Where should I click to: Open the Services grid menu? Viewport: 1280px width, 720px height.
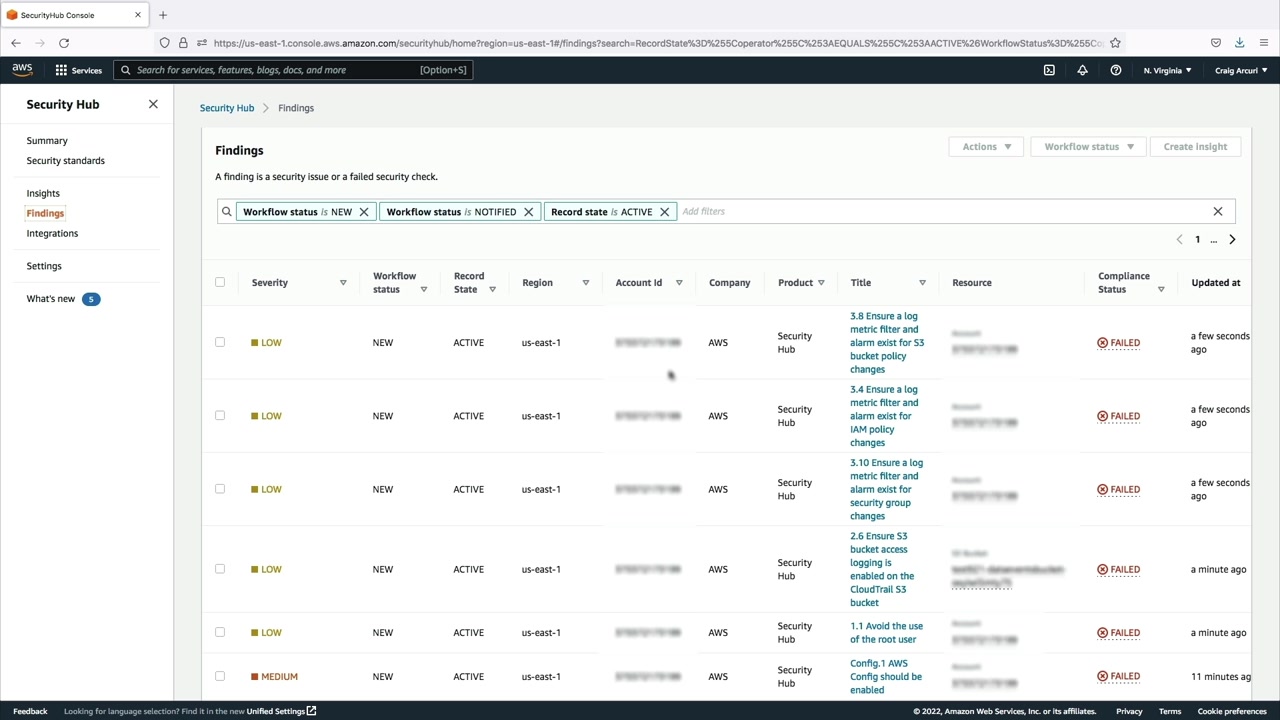click(x=78, y=70)
